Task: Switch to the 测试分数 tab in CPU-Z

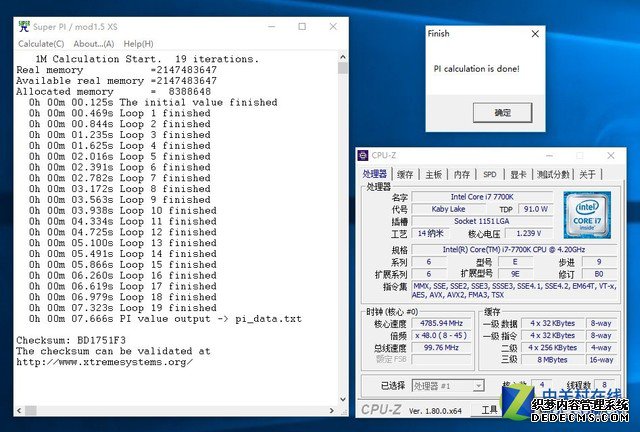Action: 553,174
